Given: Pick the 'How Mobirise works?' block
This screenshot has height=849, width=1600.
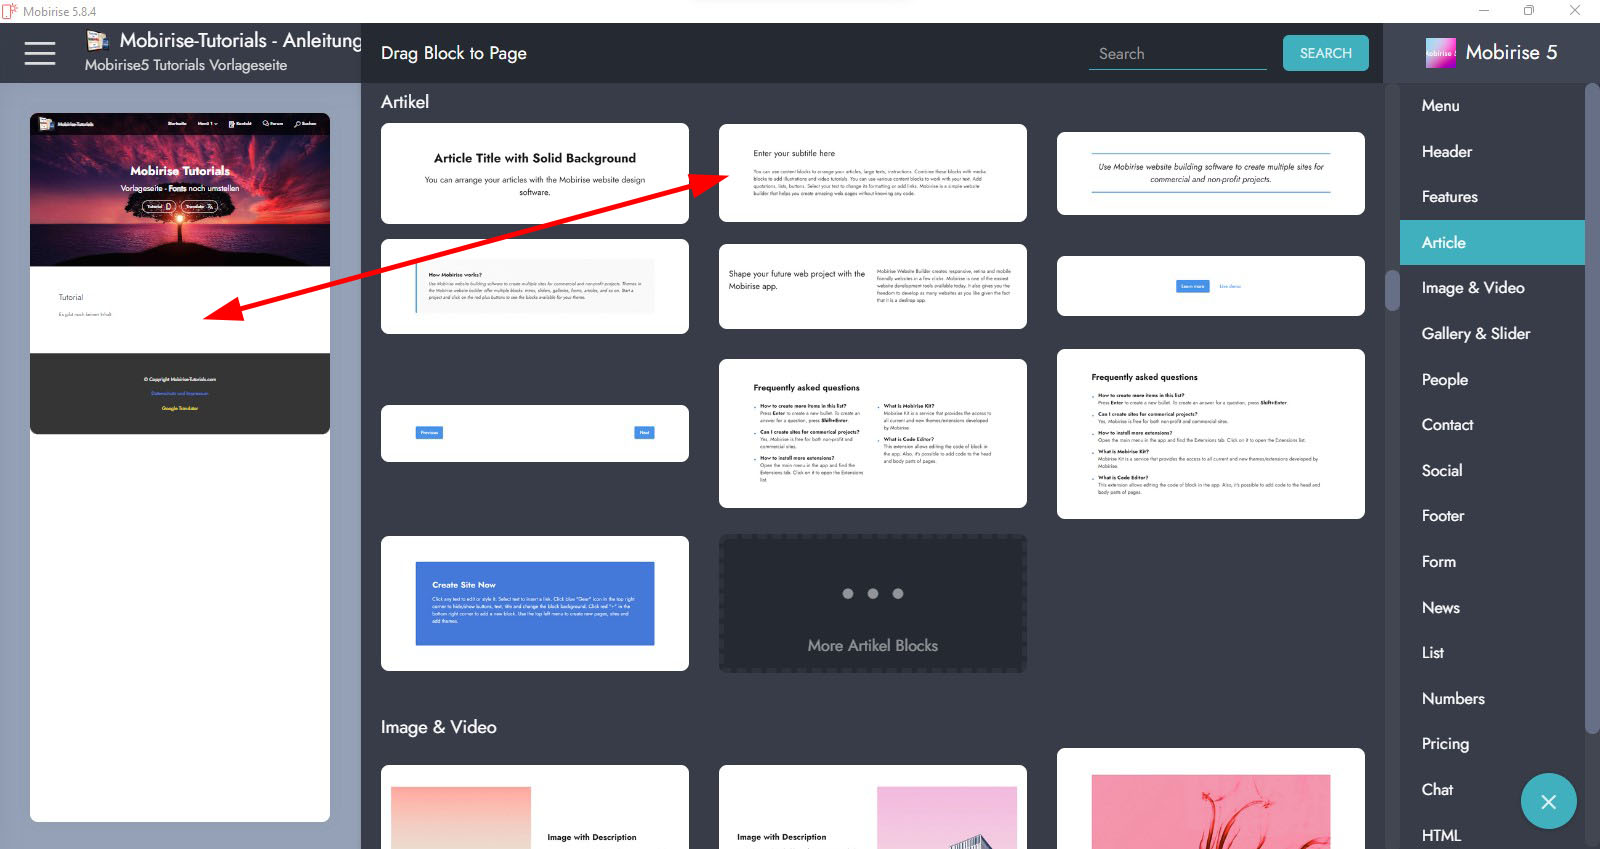Looking at the screenshot, I should click(535, 286).
